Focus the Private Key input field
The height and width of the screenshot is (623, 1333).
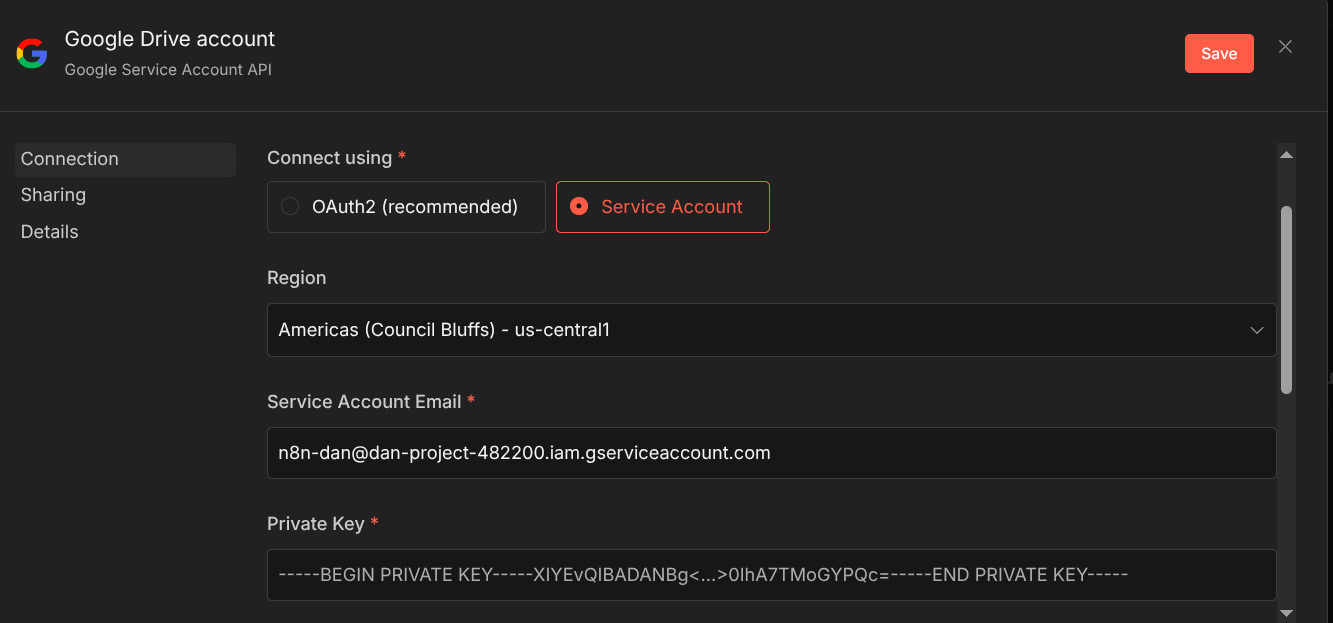click(x=770, y=575)
